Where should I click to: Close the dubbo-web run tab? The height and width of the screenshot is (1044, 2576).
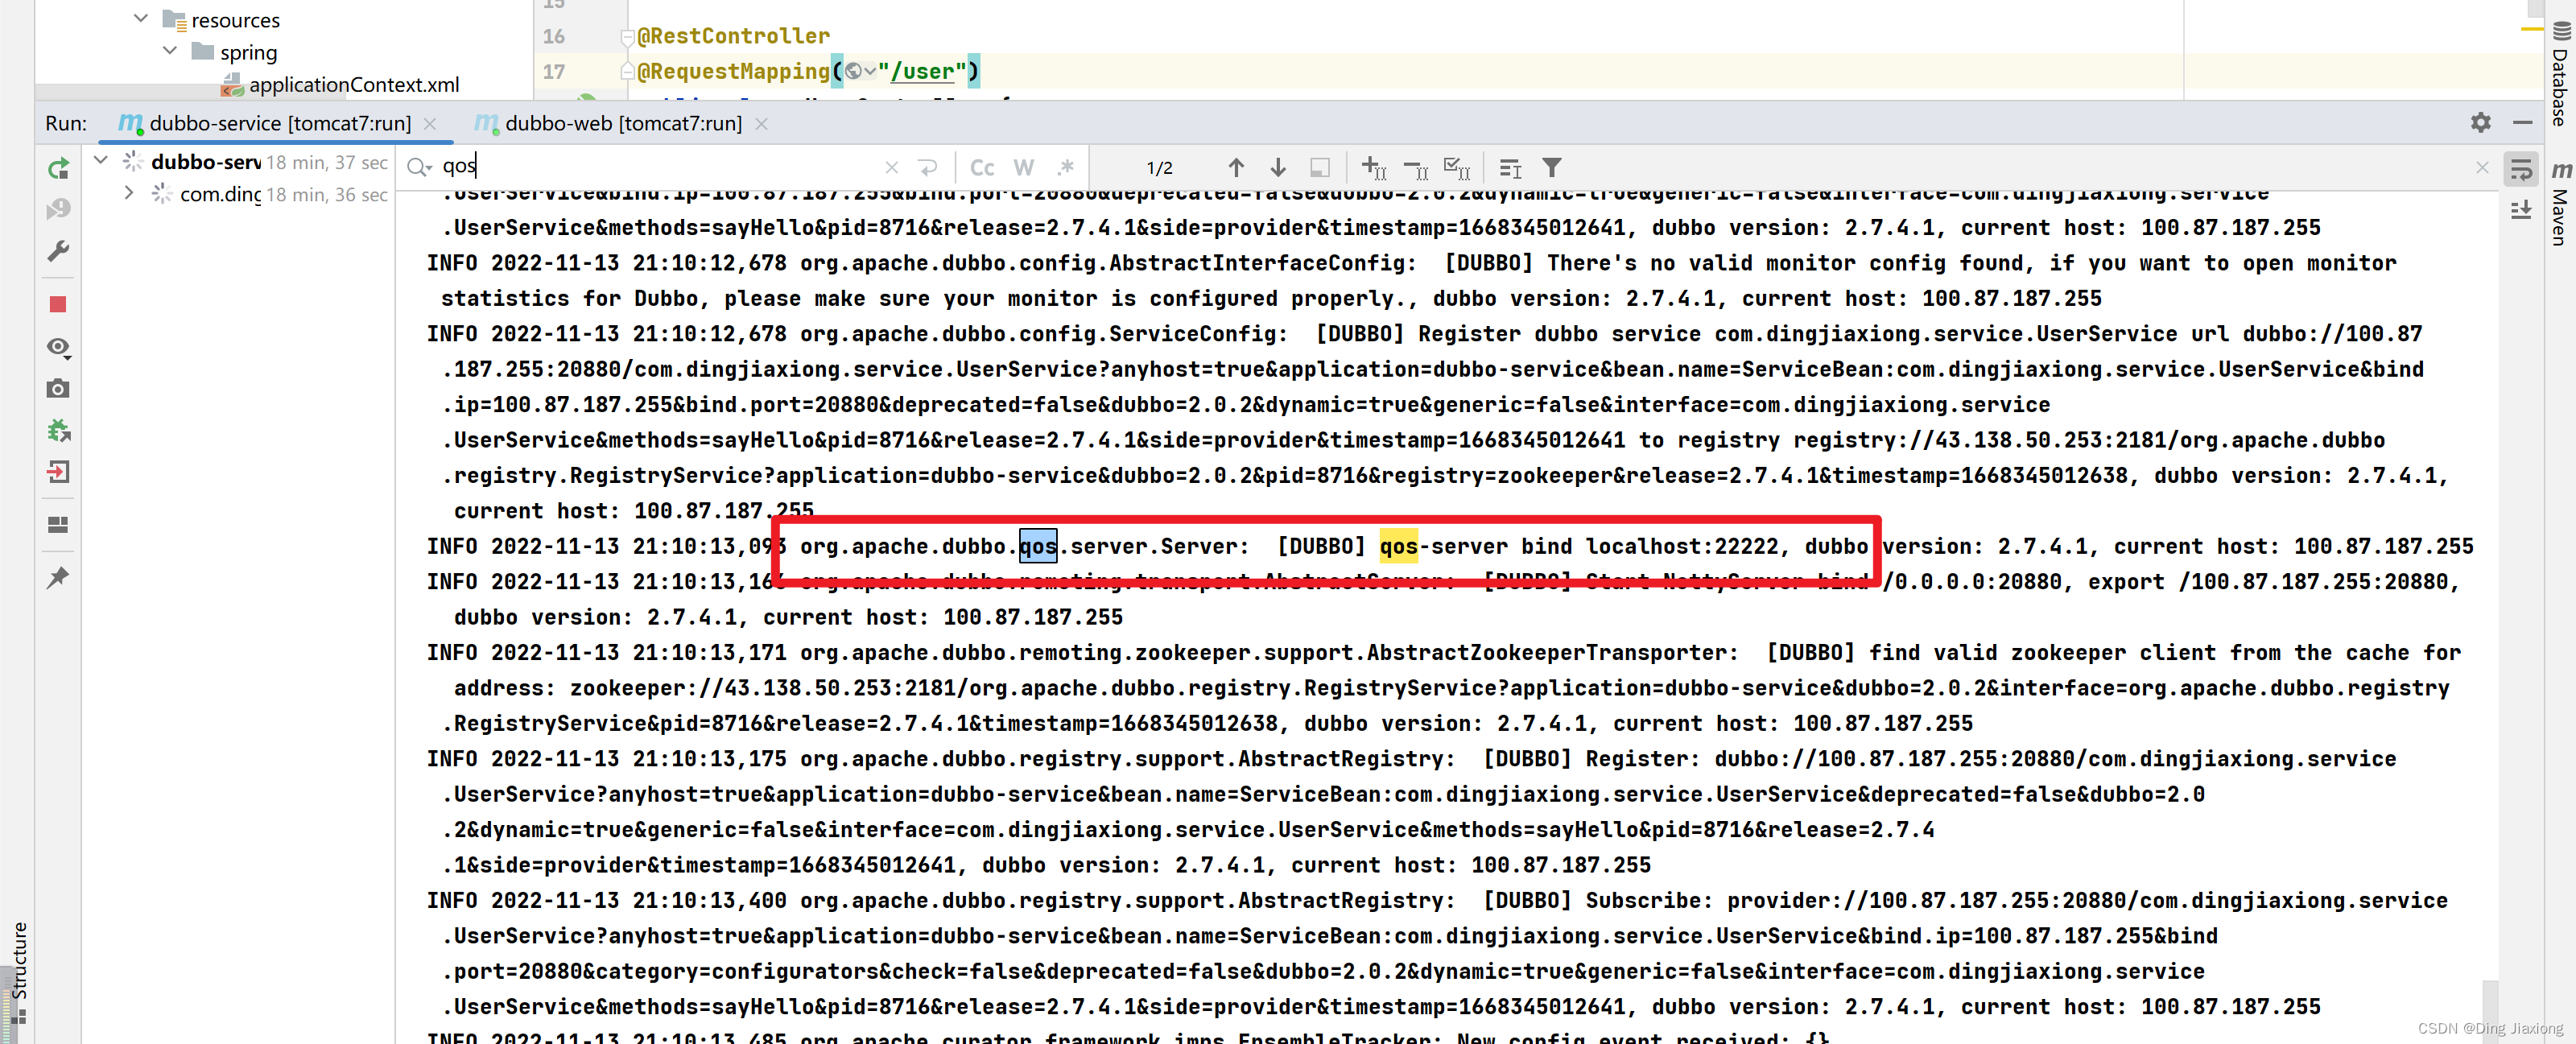click(x=761, y=123)
